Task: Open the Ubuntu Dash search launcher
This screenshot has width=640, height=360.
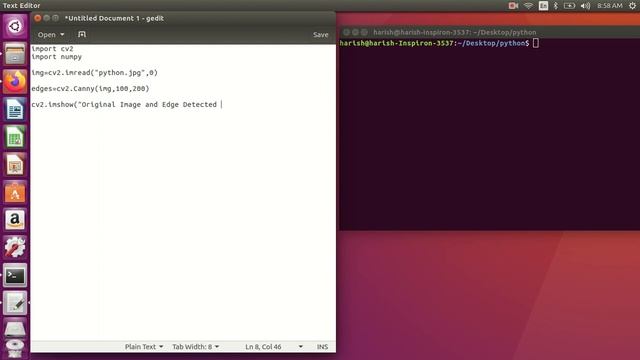Action: point(15,26)
